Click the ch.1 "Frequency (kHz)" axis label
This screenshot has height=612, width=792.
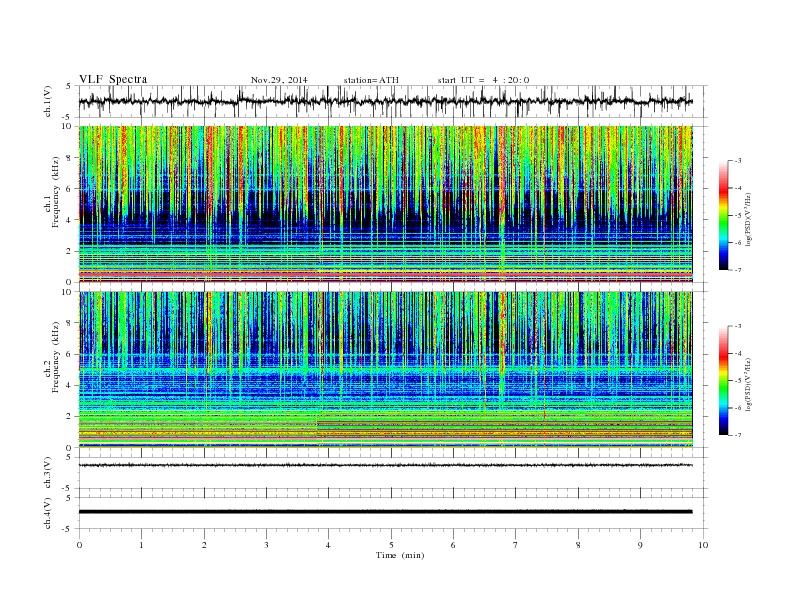point(56,192)
